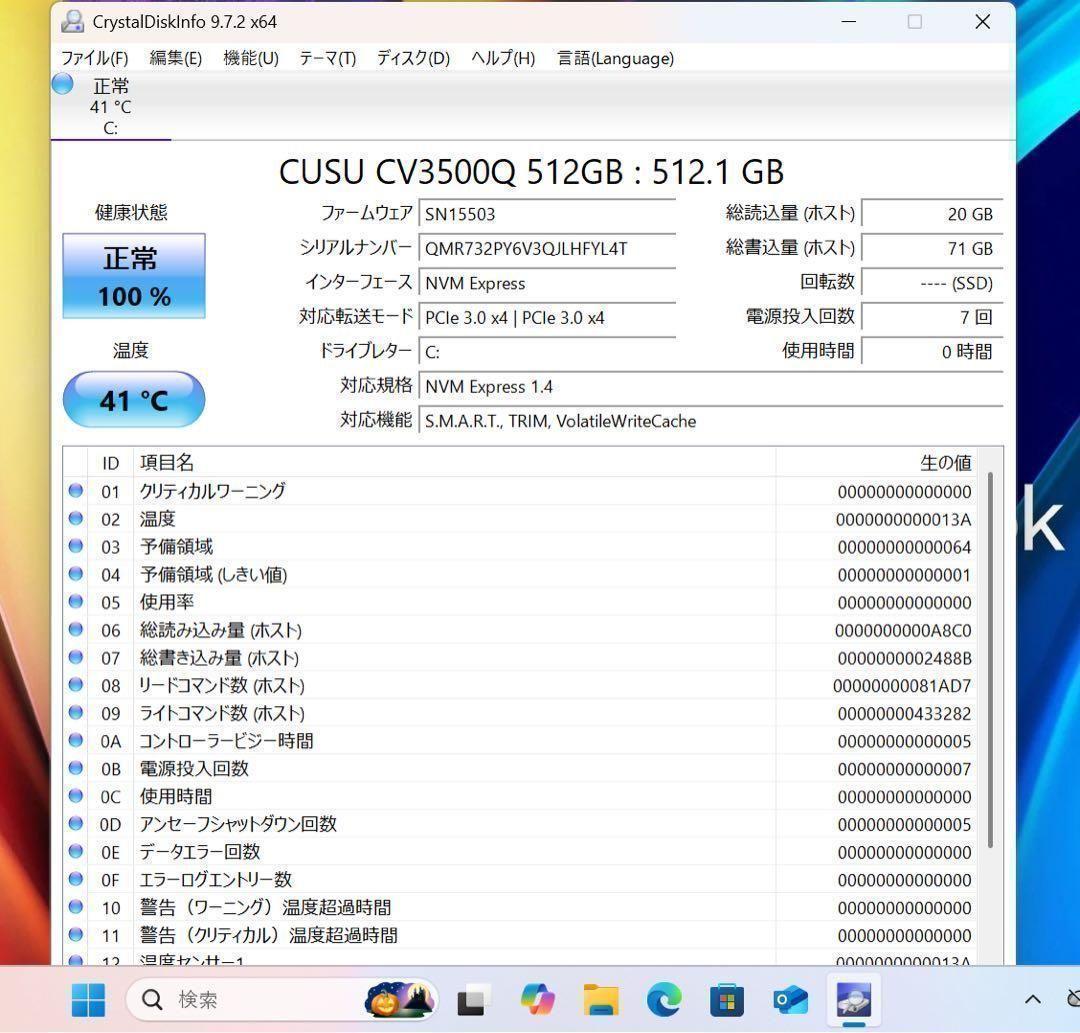Open the 機能(N) menu
The height and width of the screenshot is (1033, 1080).
click(x=250, y=58)
